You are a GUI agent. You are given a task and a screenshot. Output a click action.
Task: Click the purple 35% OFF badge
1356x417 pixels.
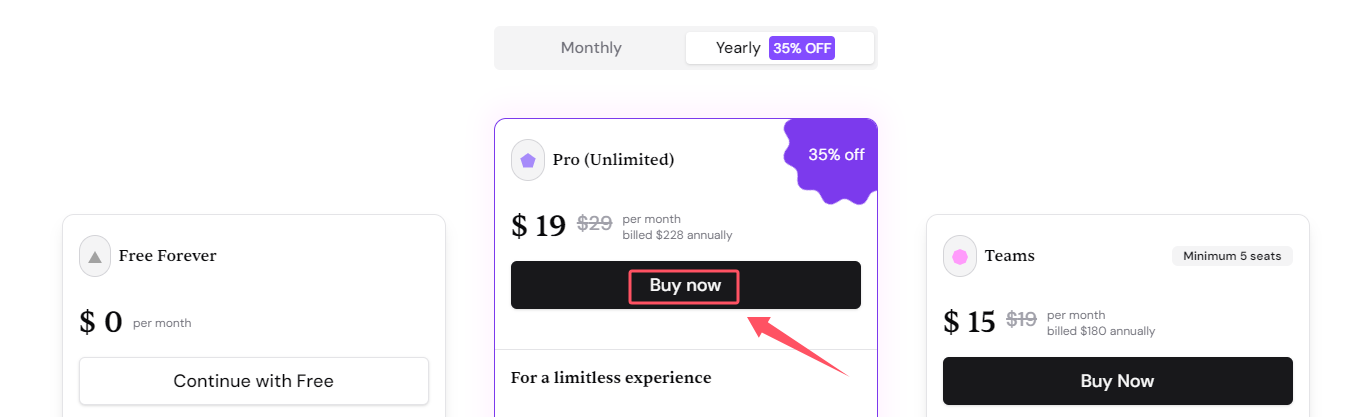pyautogui.click(x=802, y=48)
